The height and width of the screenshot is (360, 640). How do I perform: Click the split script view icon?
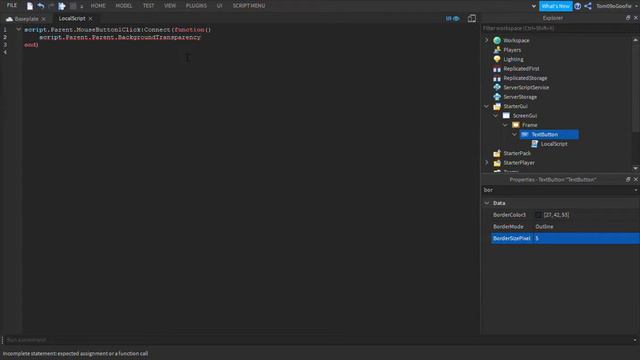(x=471, y=18)
